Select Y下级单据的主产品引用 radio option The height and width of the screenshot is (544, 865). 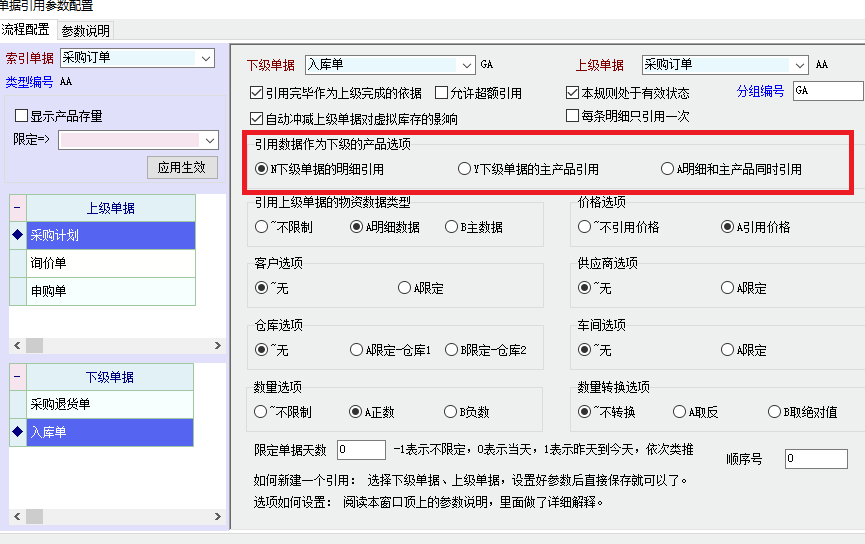(464, 169)
